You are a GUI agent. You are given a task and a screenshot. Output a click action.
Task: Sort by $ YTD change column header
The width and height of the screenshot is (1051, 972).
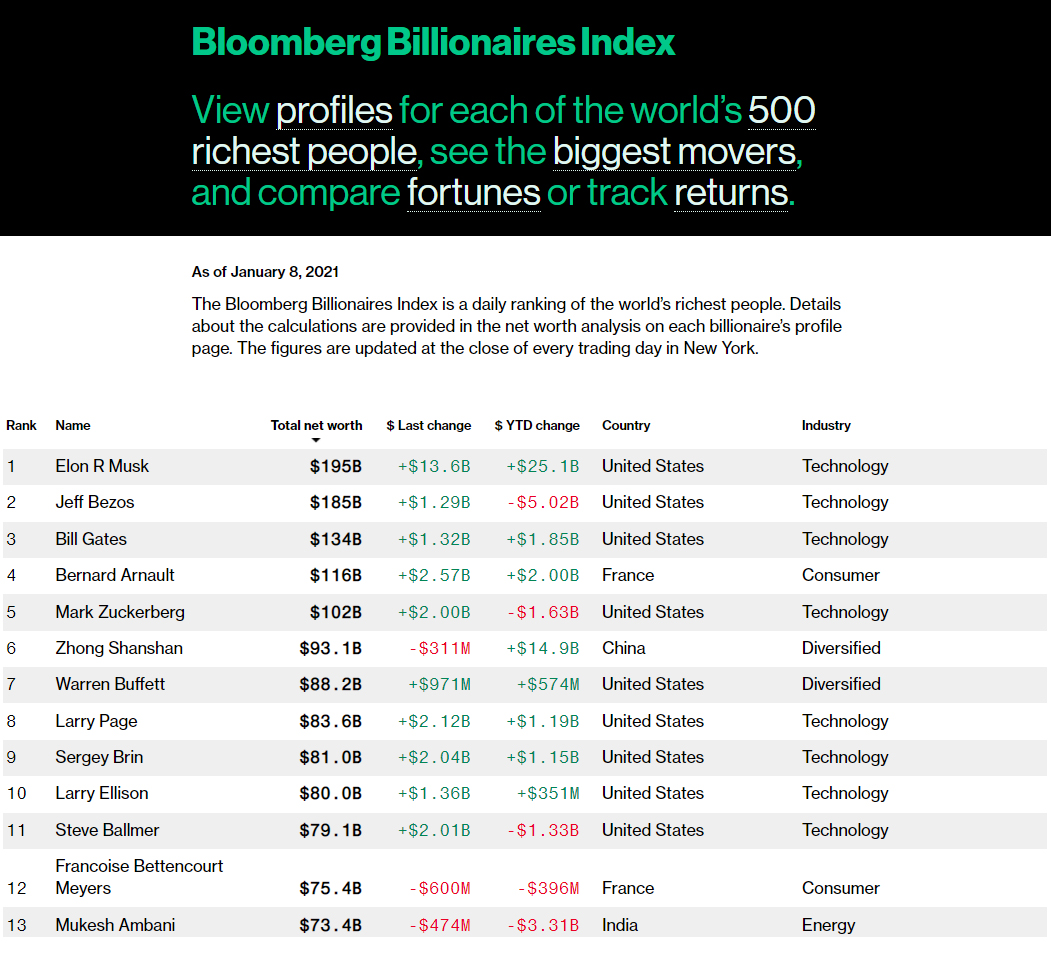tap(537, 426)
